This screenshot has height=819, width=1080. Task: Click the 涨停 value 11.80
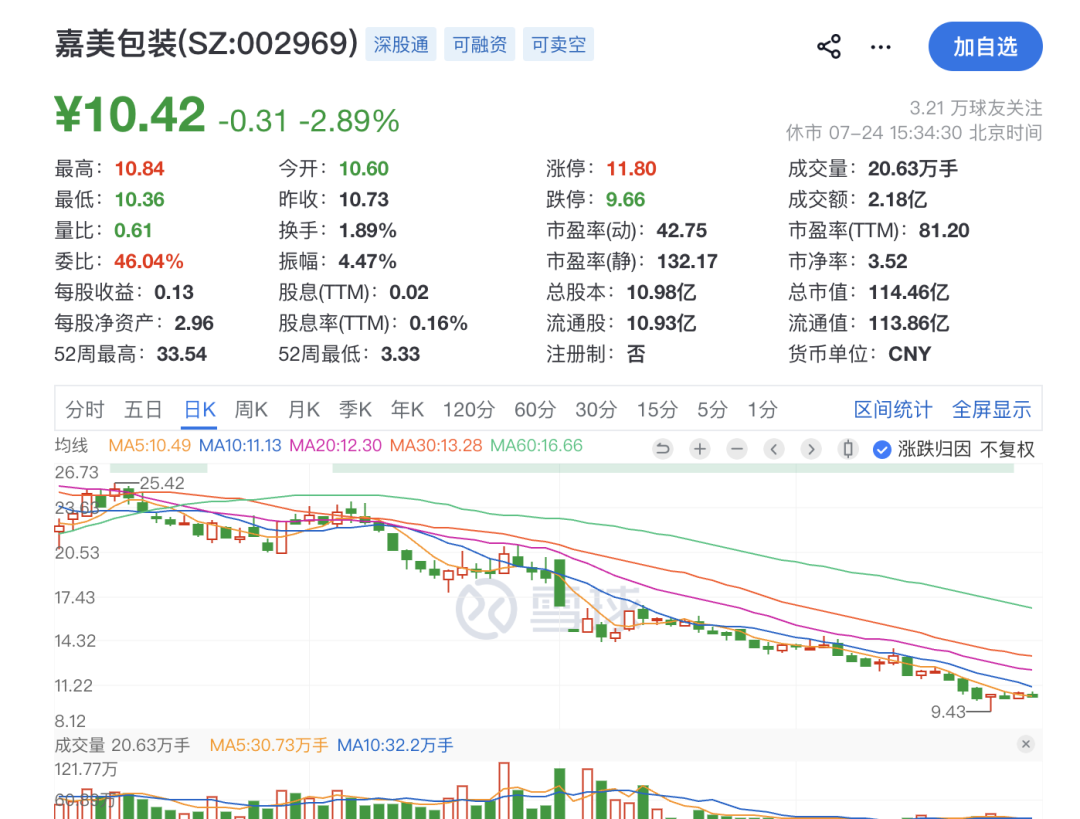pyautogui.click(x=631, y=169)
